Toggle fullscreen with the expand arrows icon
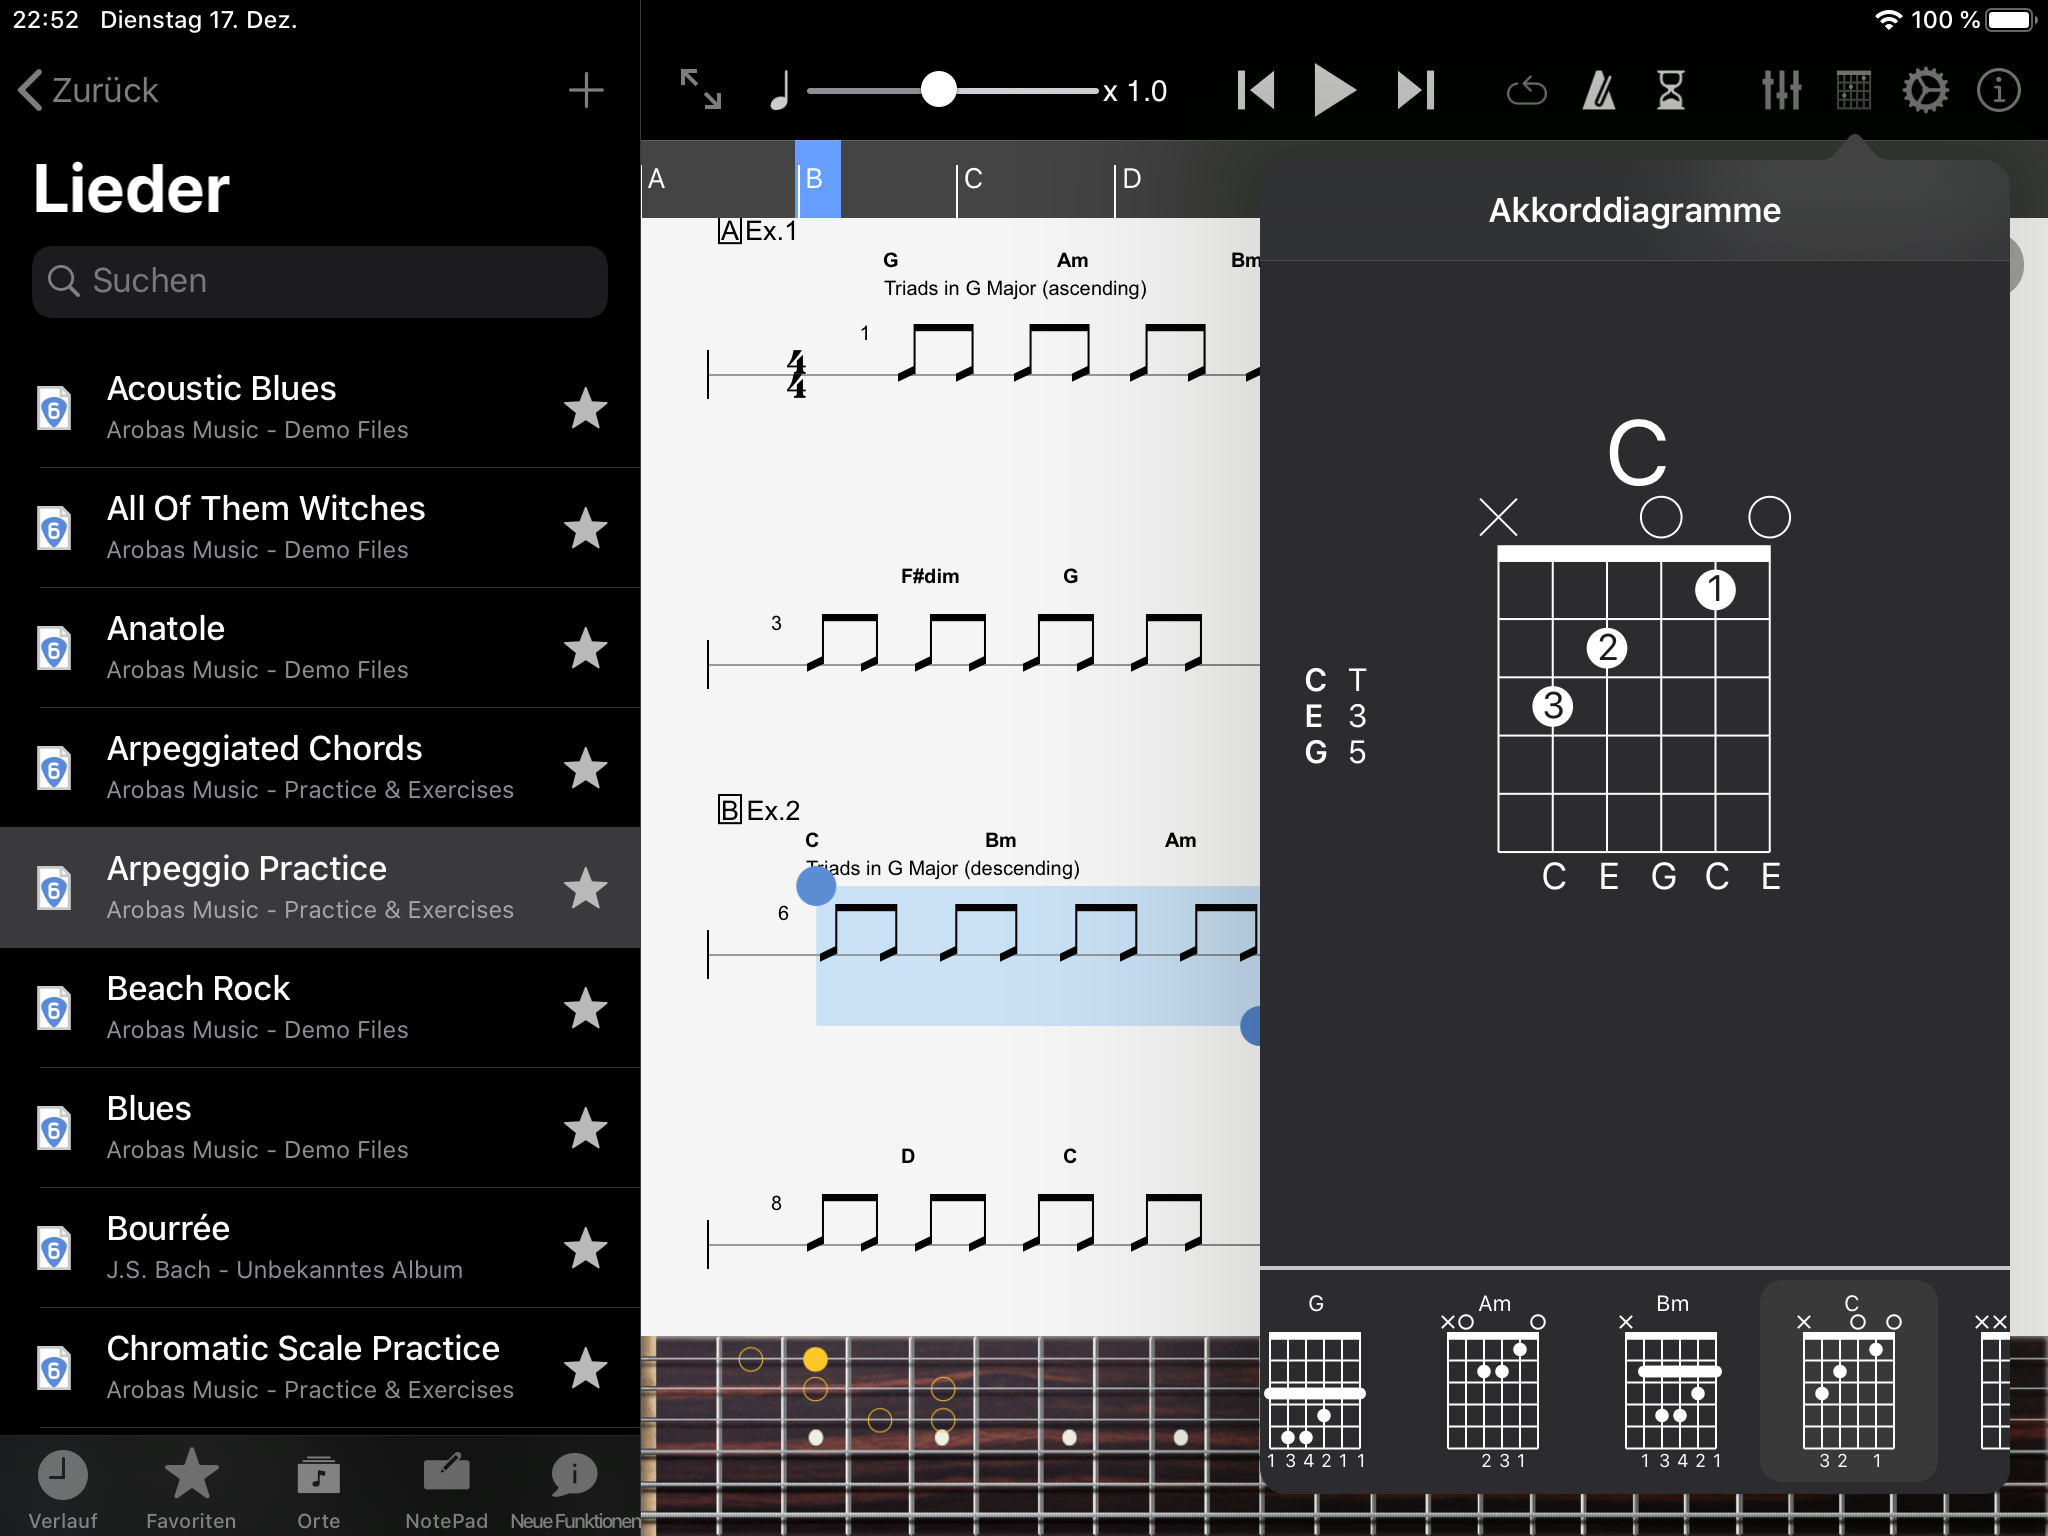 click(x=700, y=90)
